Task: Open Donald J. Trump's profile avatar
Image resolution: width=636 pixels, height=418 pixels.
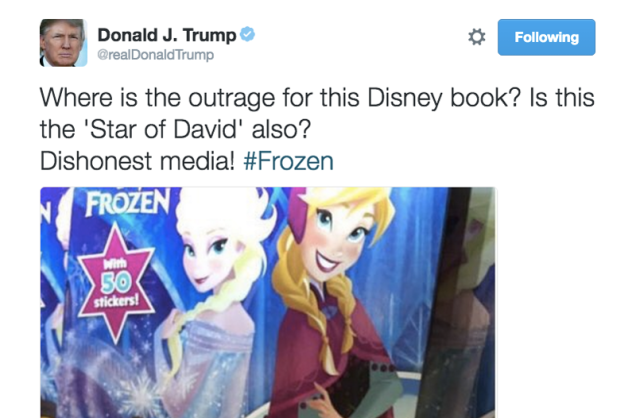Action: point(63,43)
